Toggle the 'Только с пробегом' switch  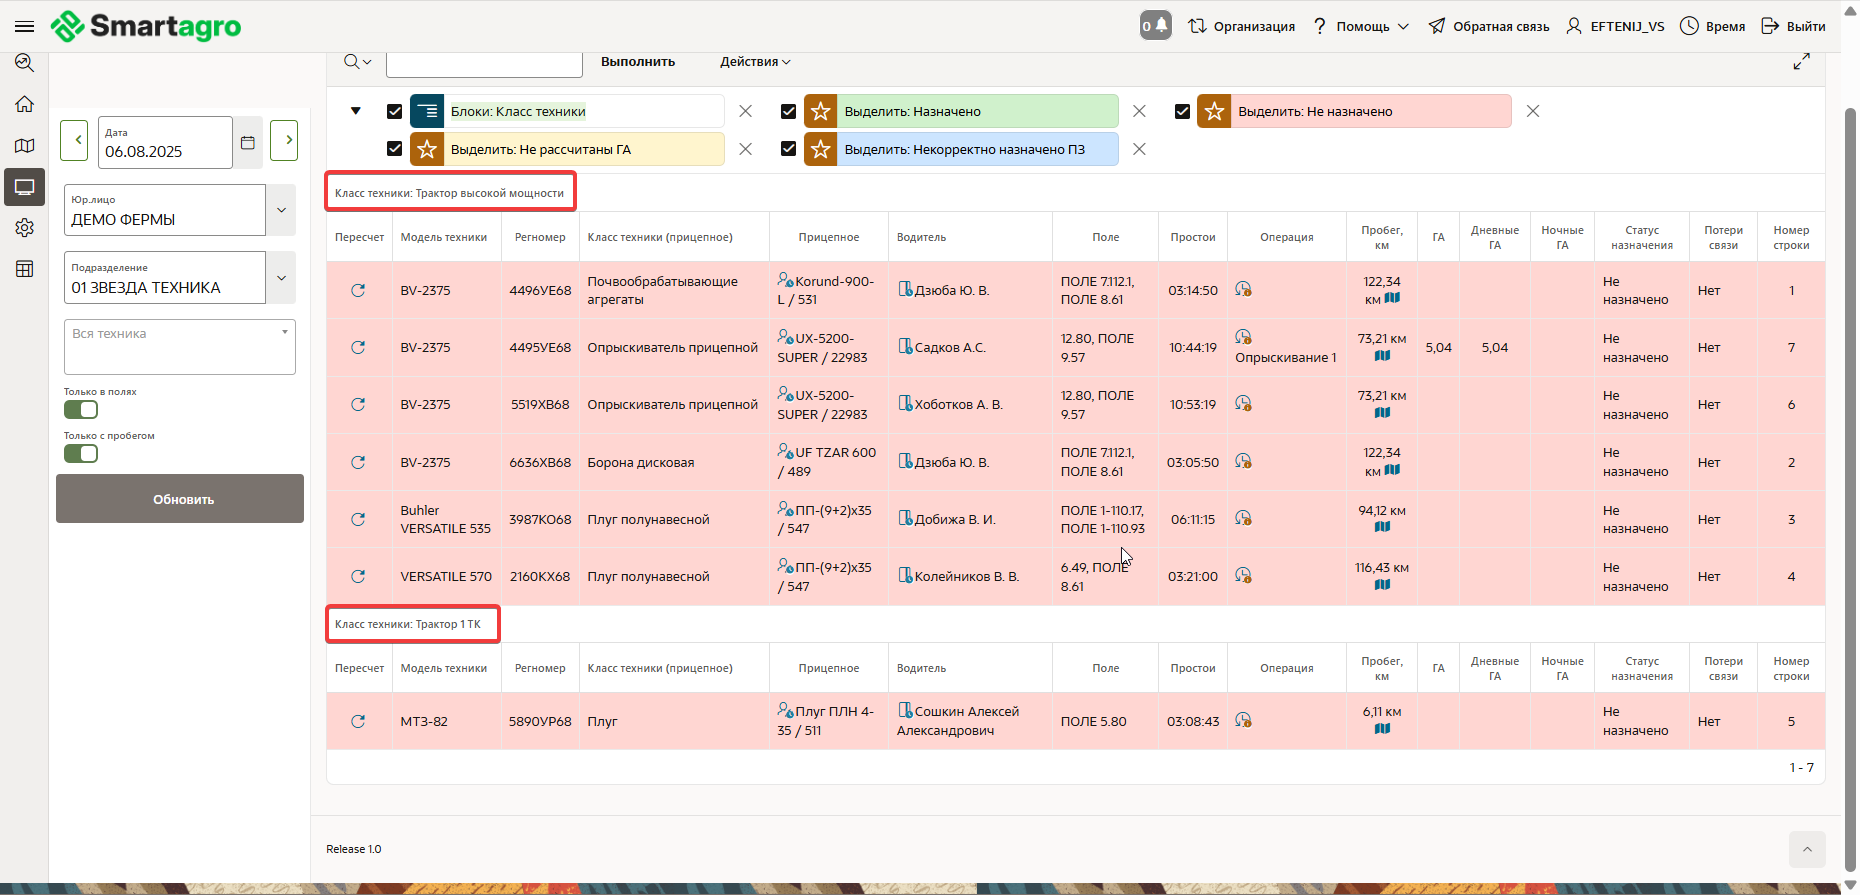[x=81, y=454]
